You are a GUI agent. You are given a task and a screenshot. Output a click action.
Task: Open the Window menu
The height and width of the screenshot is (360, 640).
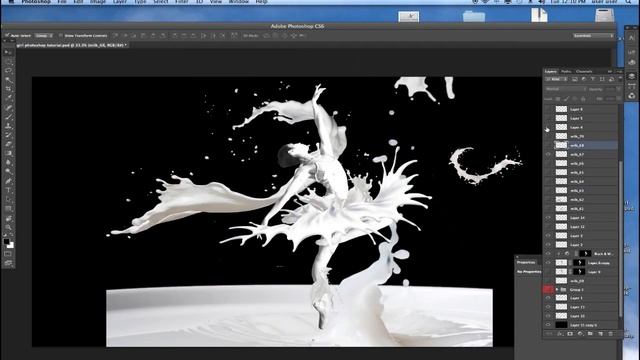tap(238, 2)
